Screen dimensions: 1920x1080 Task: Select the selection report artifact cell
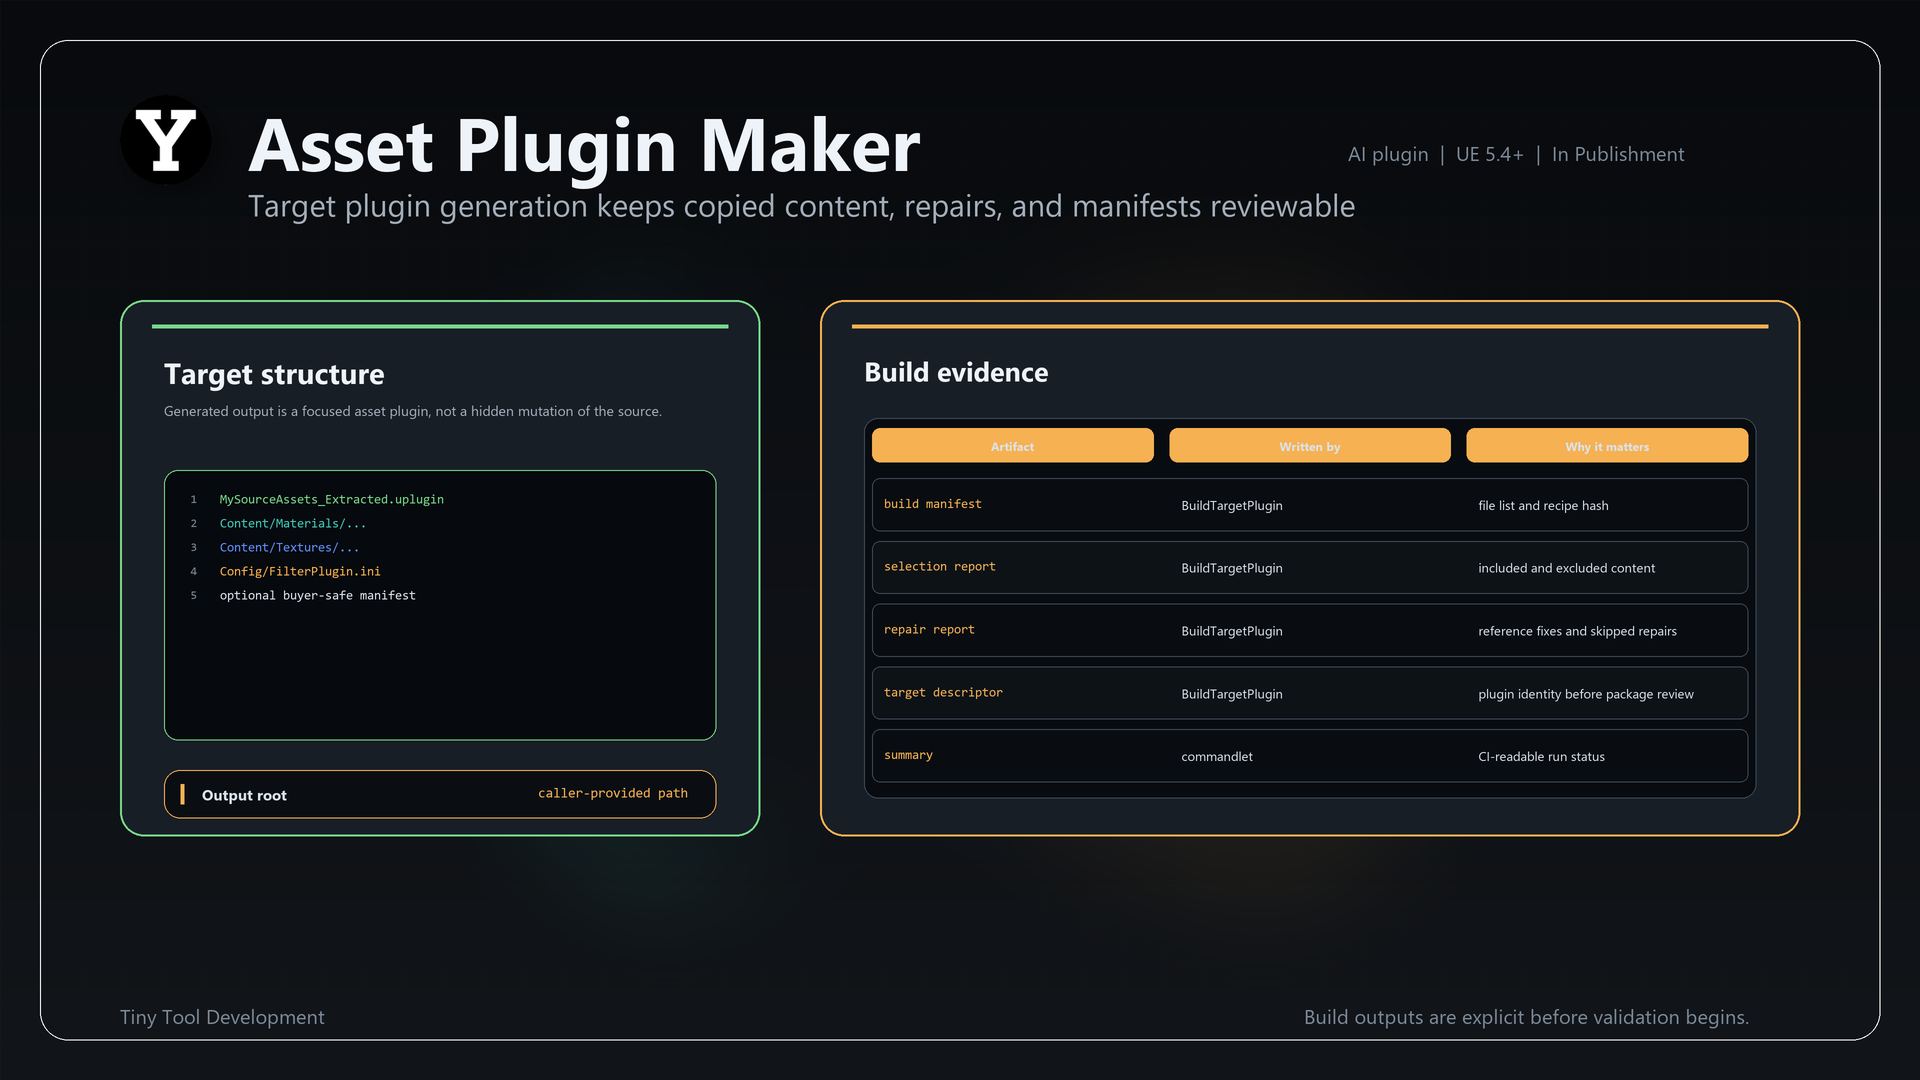[939, 567]
